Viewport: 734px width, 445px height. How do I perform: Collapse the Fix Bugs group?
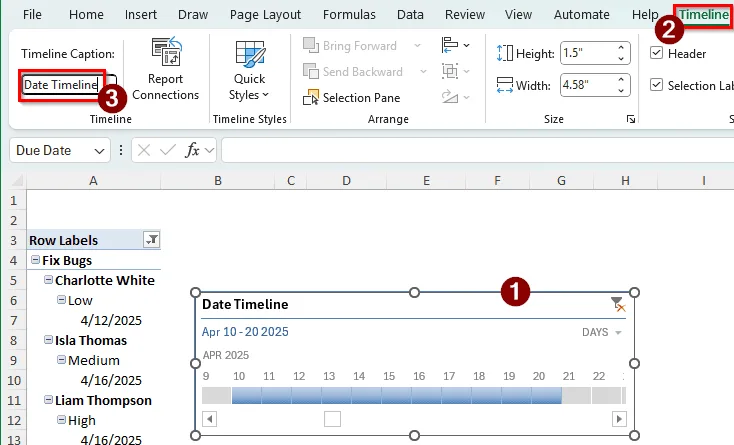point(35,260)
